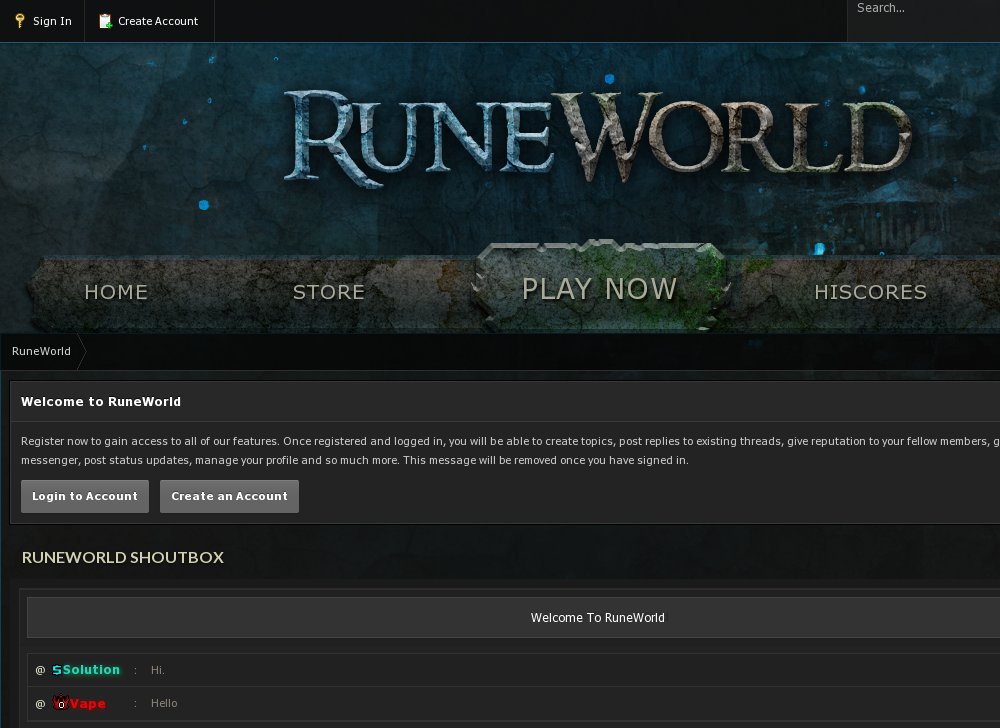This screenshot has height=728, width=1000.
Task: Click the RuneWorld logo banner
Action: pyautogui.click(x=600, y=130)
